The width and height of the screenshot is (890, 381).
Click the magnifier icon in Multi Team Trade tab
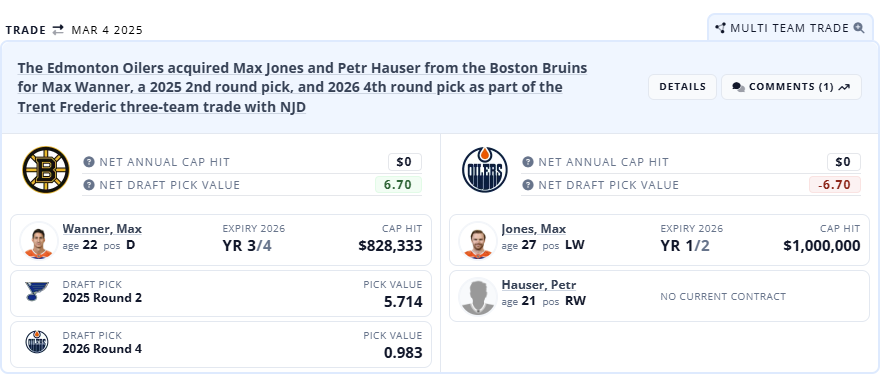pyautogui.click(x=859, y=28)
